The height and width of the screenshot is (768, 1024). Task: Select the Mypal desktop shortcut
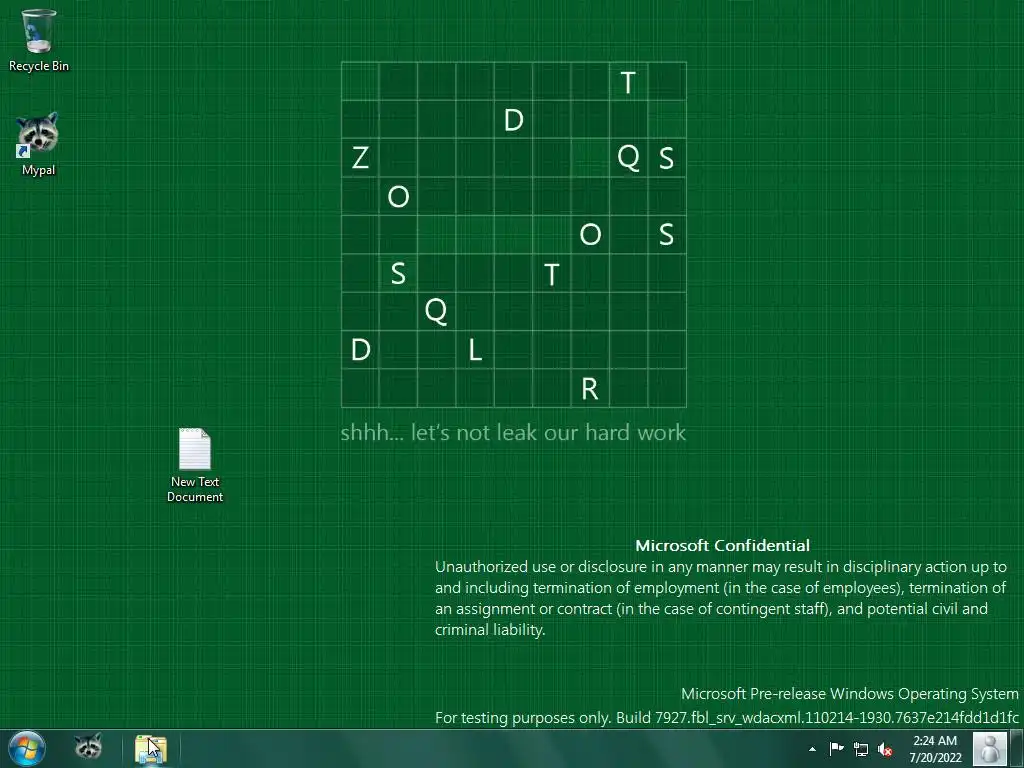pyautogui.click(x=39, y=144)
